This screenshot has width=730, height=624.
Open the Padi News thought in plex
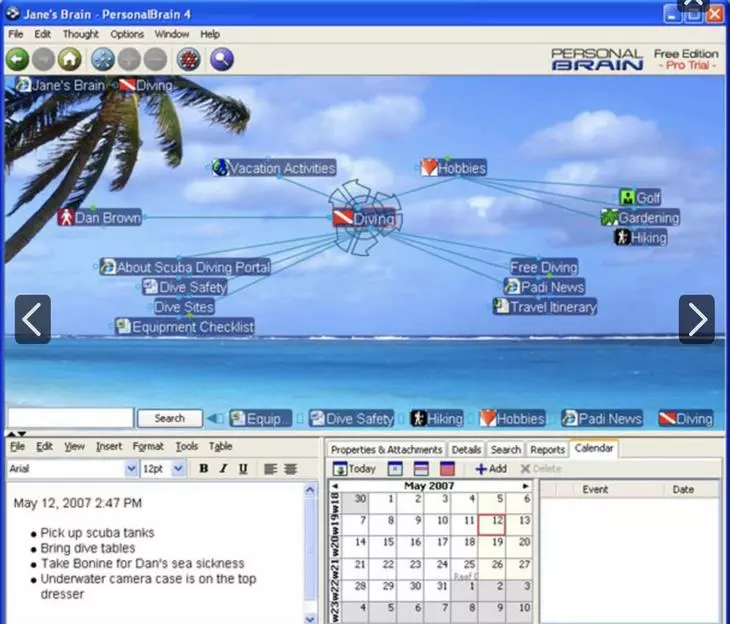(x=544, y=287)
